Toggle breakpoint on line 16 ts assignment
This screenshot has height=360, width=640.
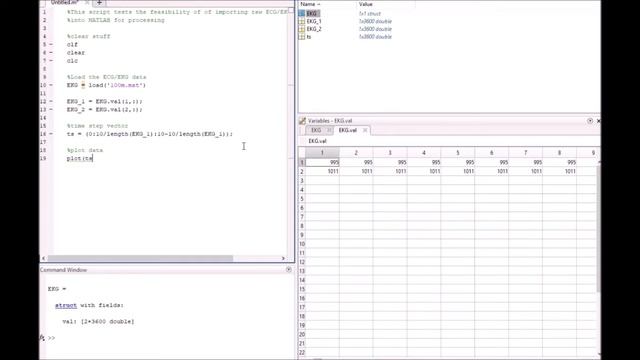click(51, 134)
